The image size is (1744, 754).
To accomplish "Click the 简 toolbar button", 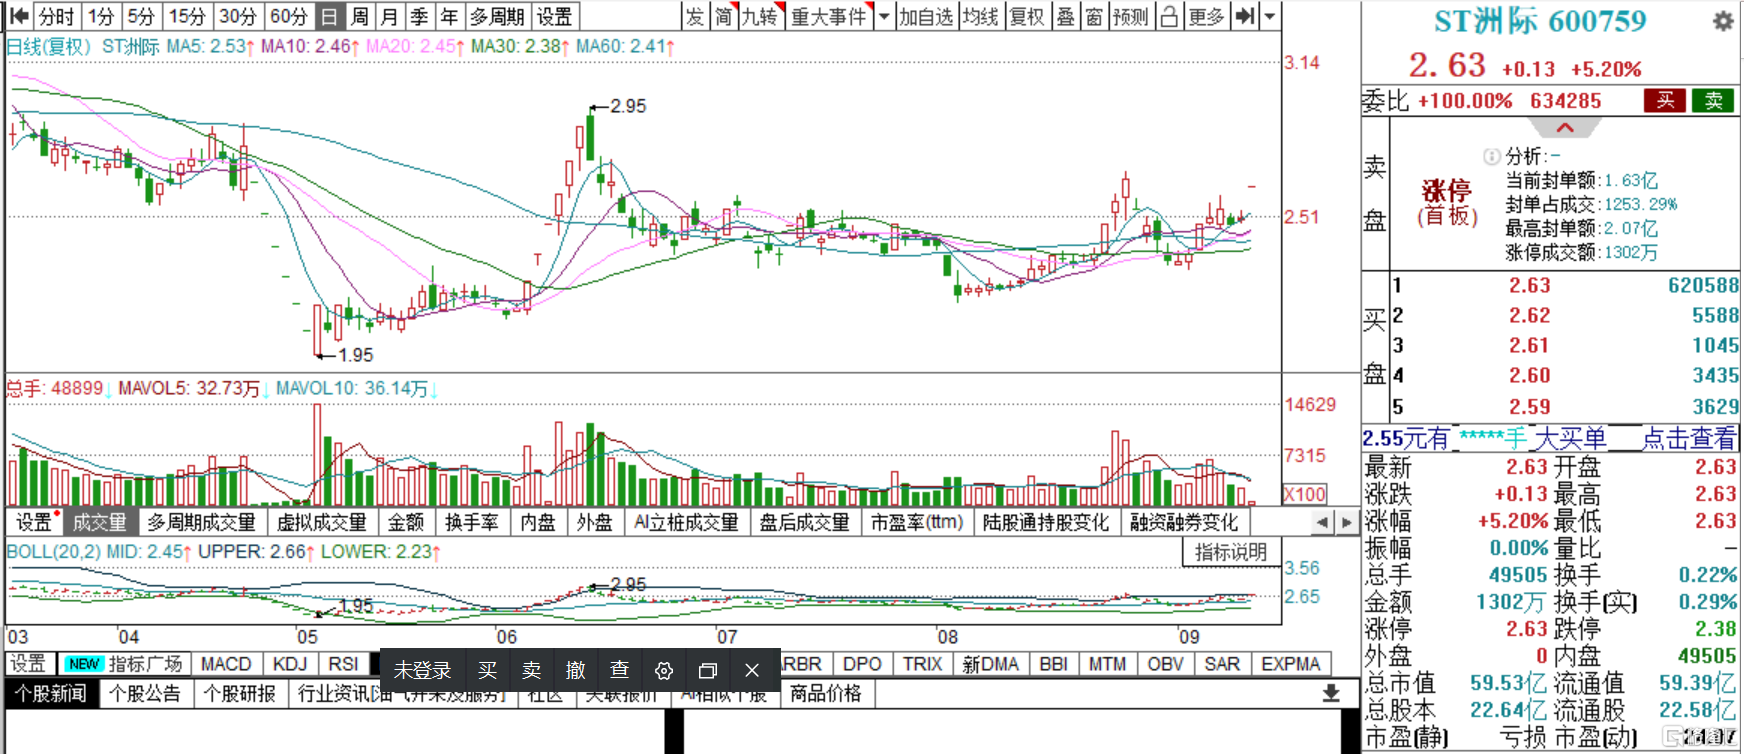I will (x=724, y=16).
